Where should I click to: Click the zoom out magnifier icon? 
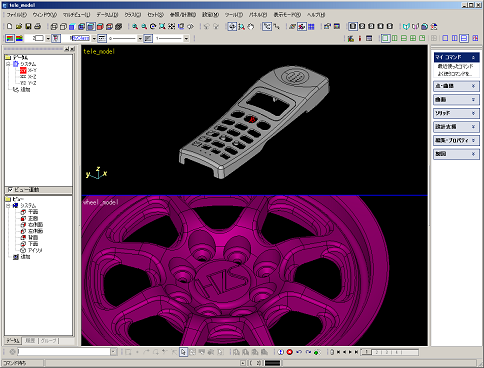click(144, 26)
